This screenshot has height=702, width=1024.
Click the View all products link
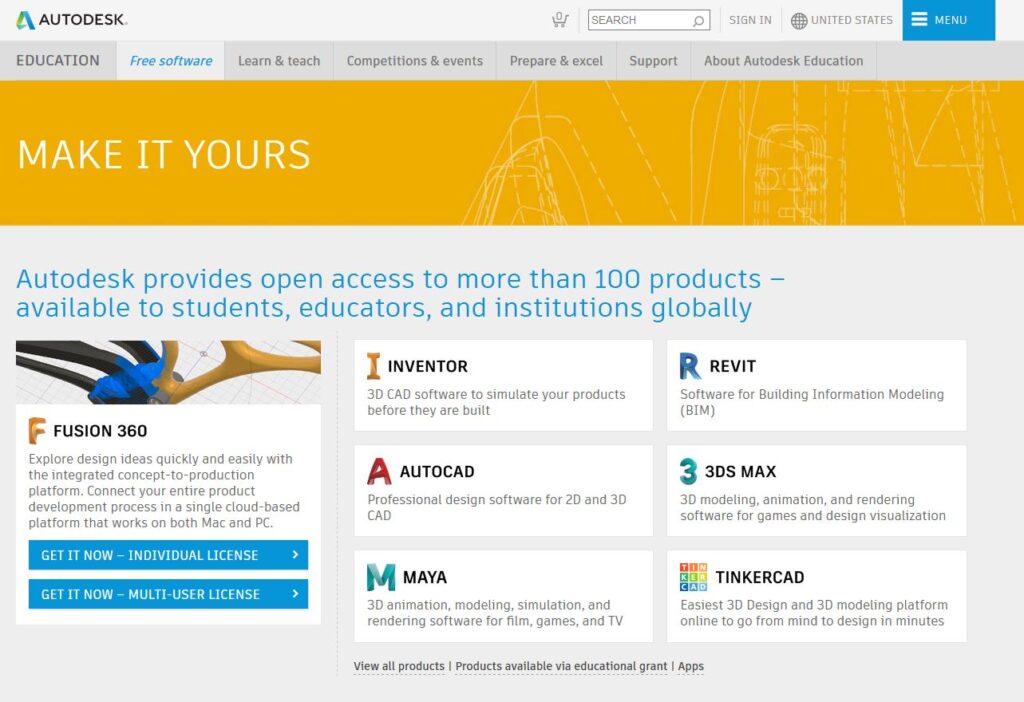click(x=399, y=666)
